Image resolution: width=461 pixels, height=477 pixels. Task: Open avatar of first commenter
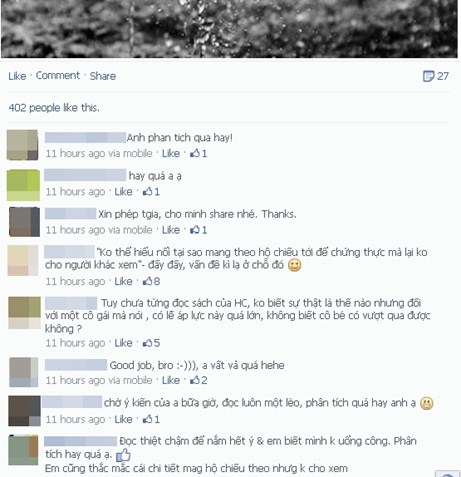(23, 145)
